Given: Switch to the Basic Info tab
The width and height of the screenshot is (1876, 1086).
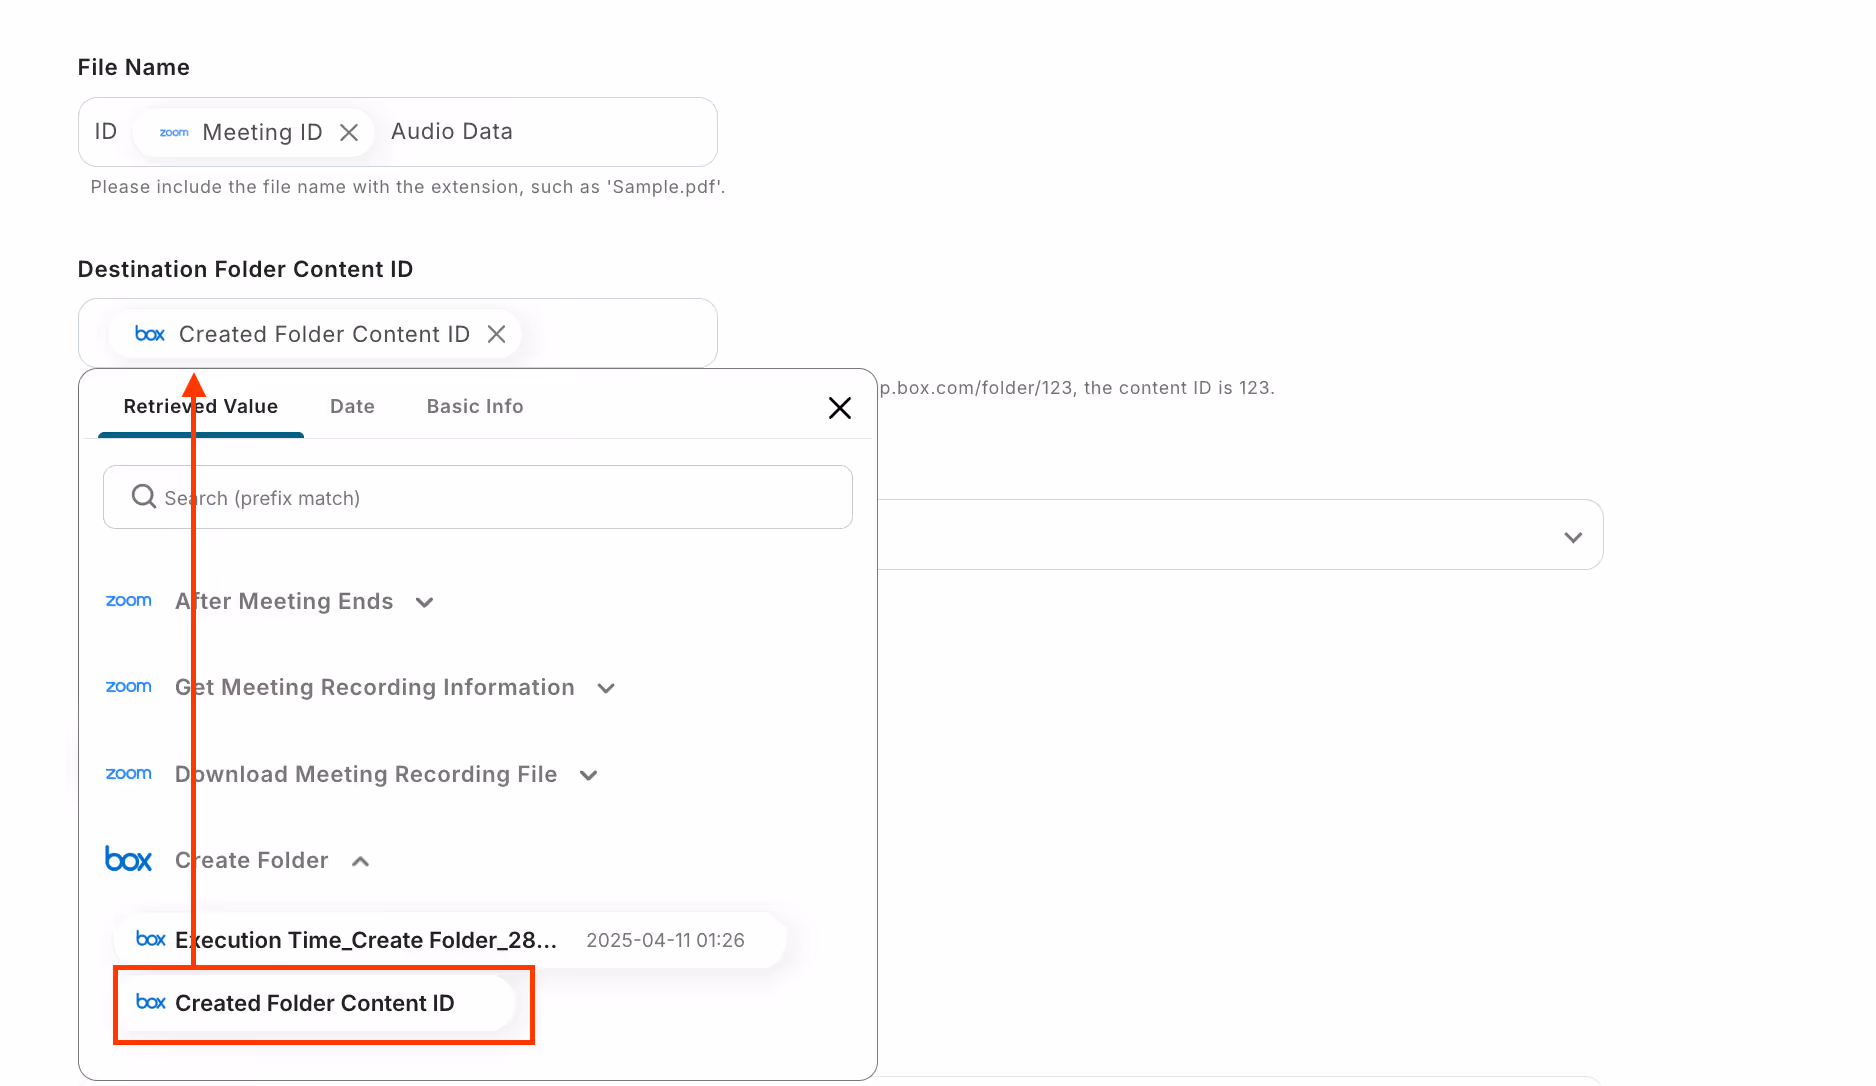Looking at the screenshot, I should click(475, 407).
